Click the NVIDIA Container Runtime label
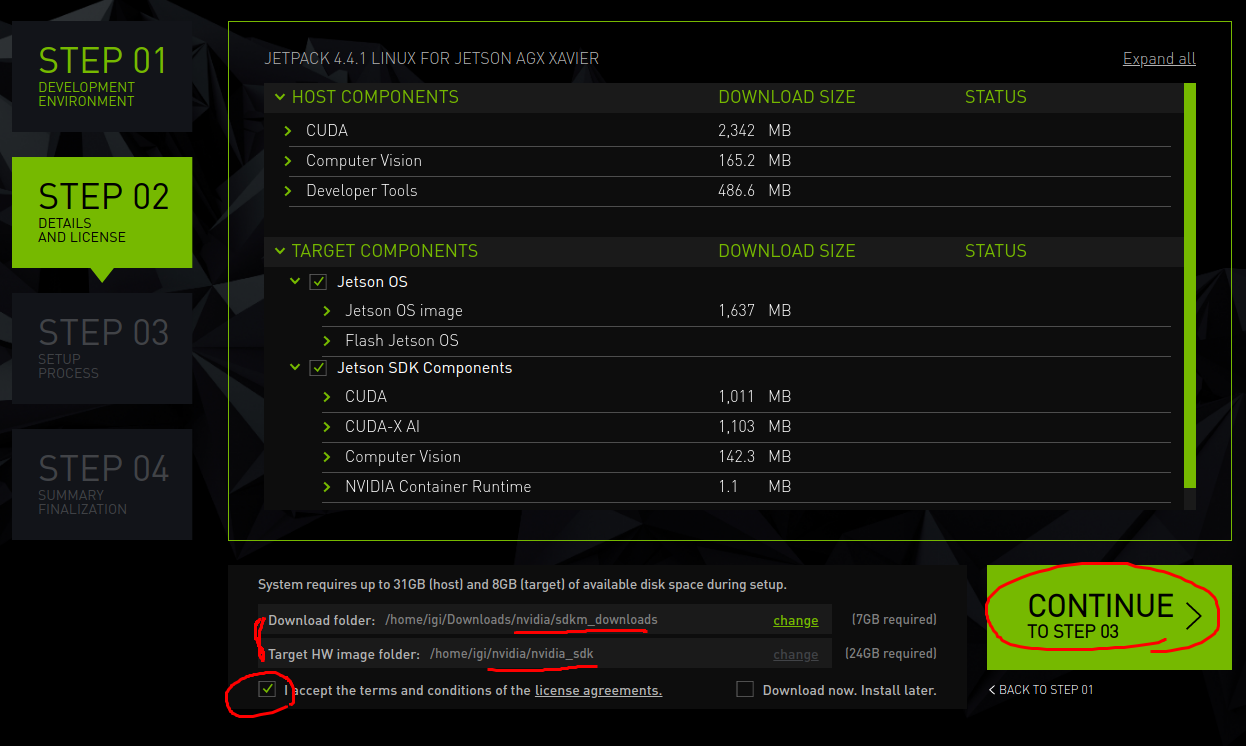This screenshot has width=1246, height=746. click(438, 487)
